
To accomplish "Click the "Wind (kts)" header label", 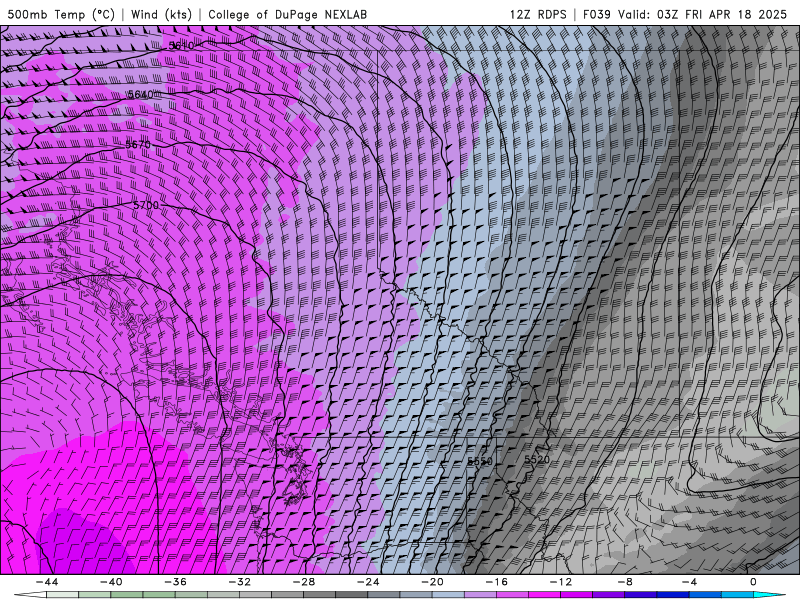I will 161,14.
